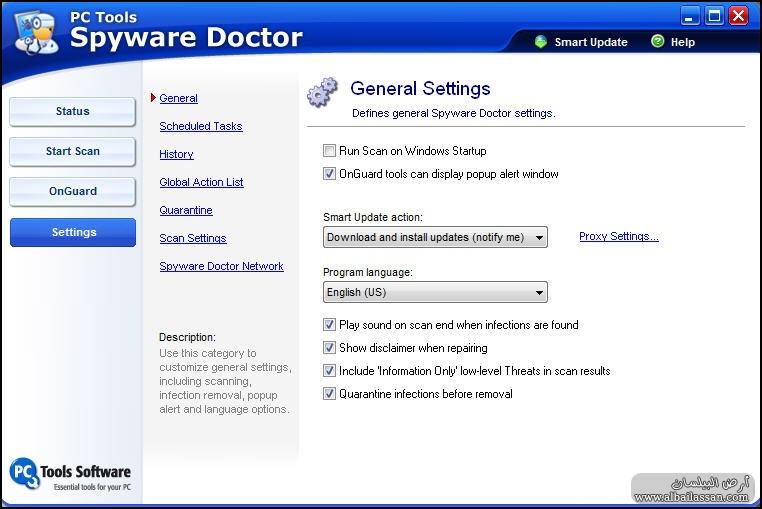762x509 pixels.
Task: Click the Spyware Doctor logo icon
Action: click(35, 32)
